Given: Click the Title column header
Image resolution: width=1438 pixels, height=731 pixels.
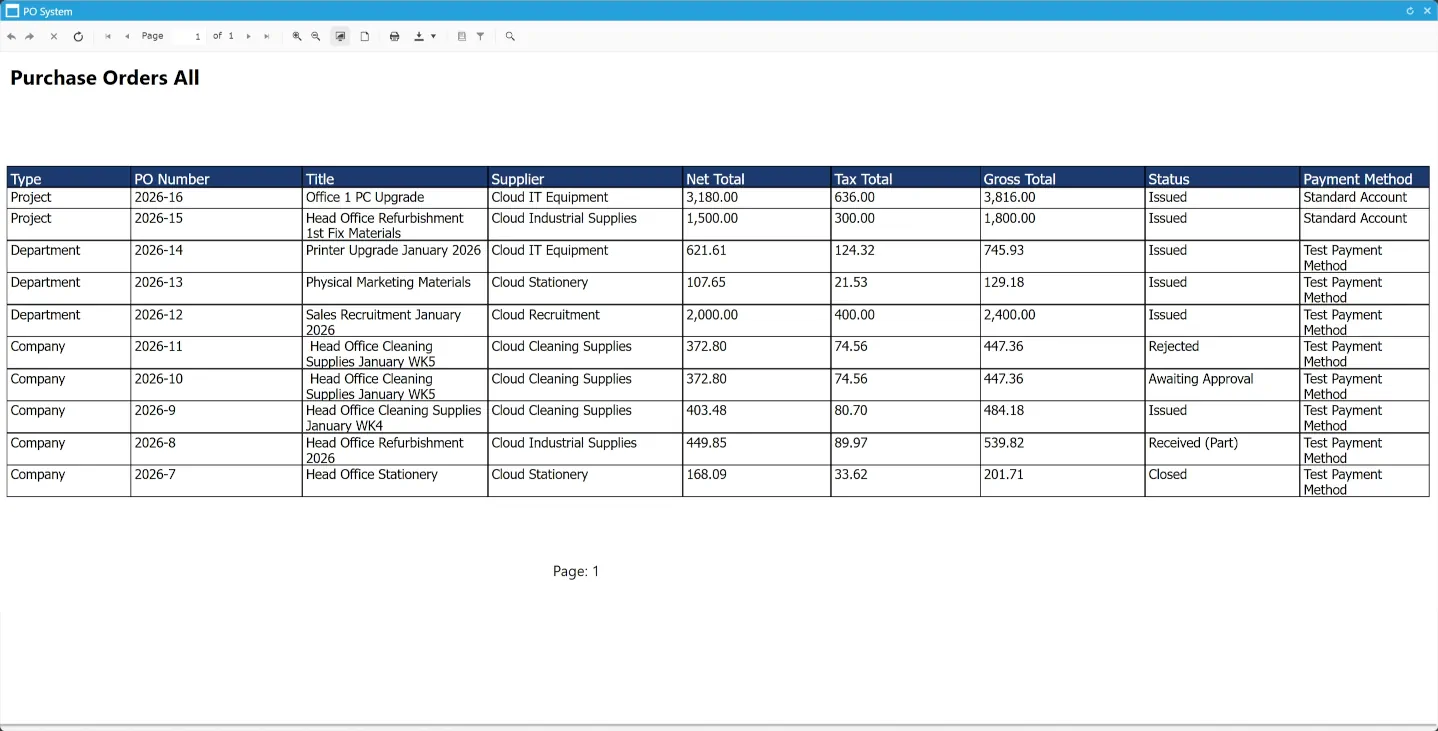Looking at the screenshot, I should coord(395,178).
